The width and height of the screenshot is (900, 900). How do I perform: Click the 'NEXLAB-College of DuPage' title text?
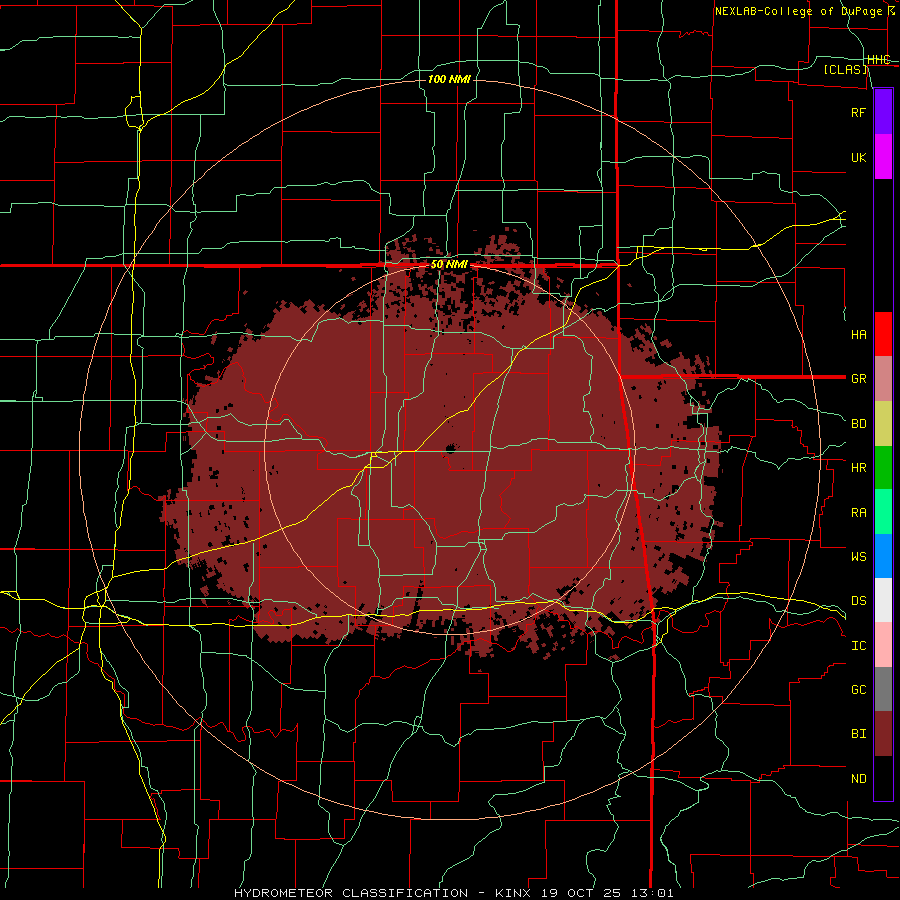798,11
